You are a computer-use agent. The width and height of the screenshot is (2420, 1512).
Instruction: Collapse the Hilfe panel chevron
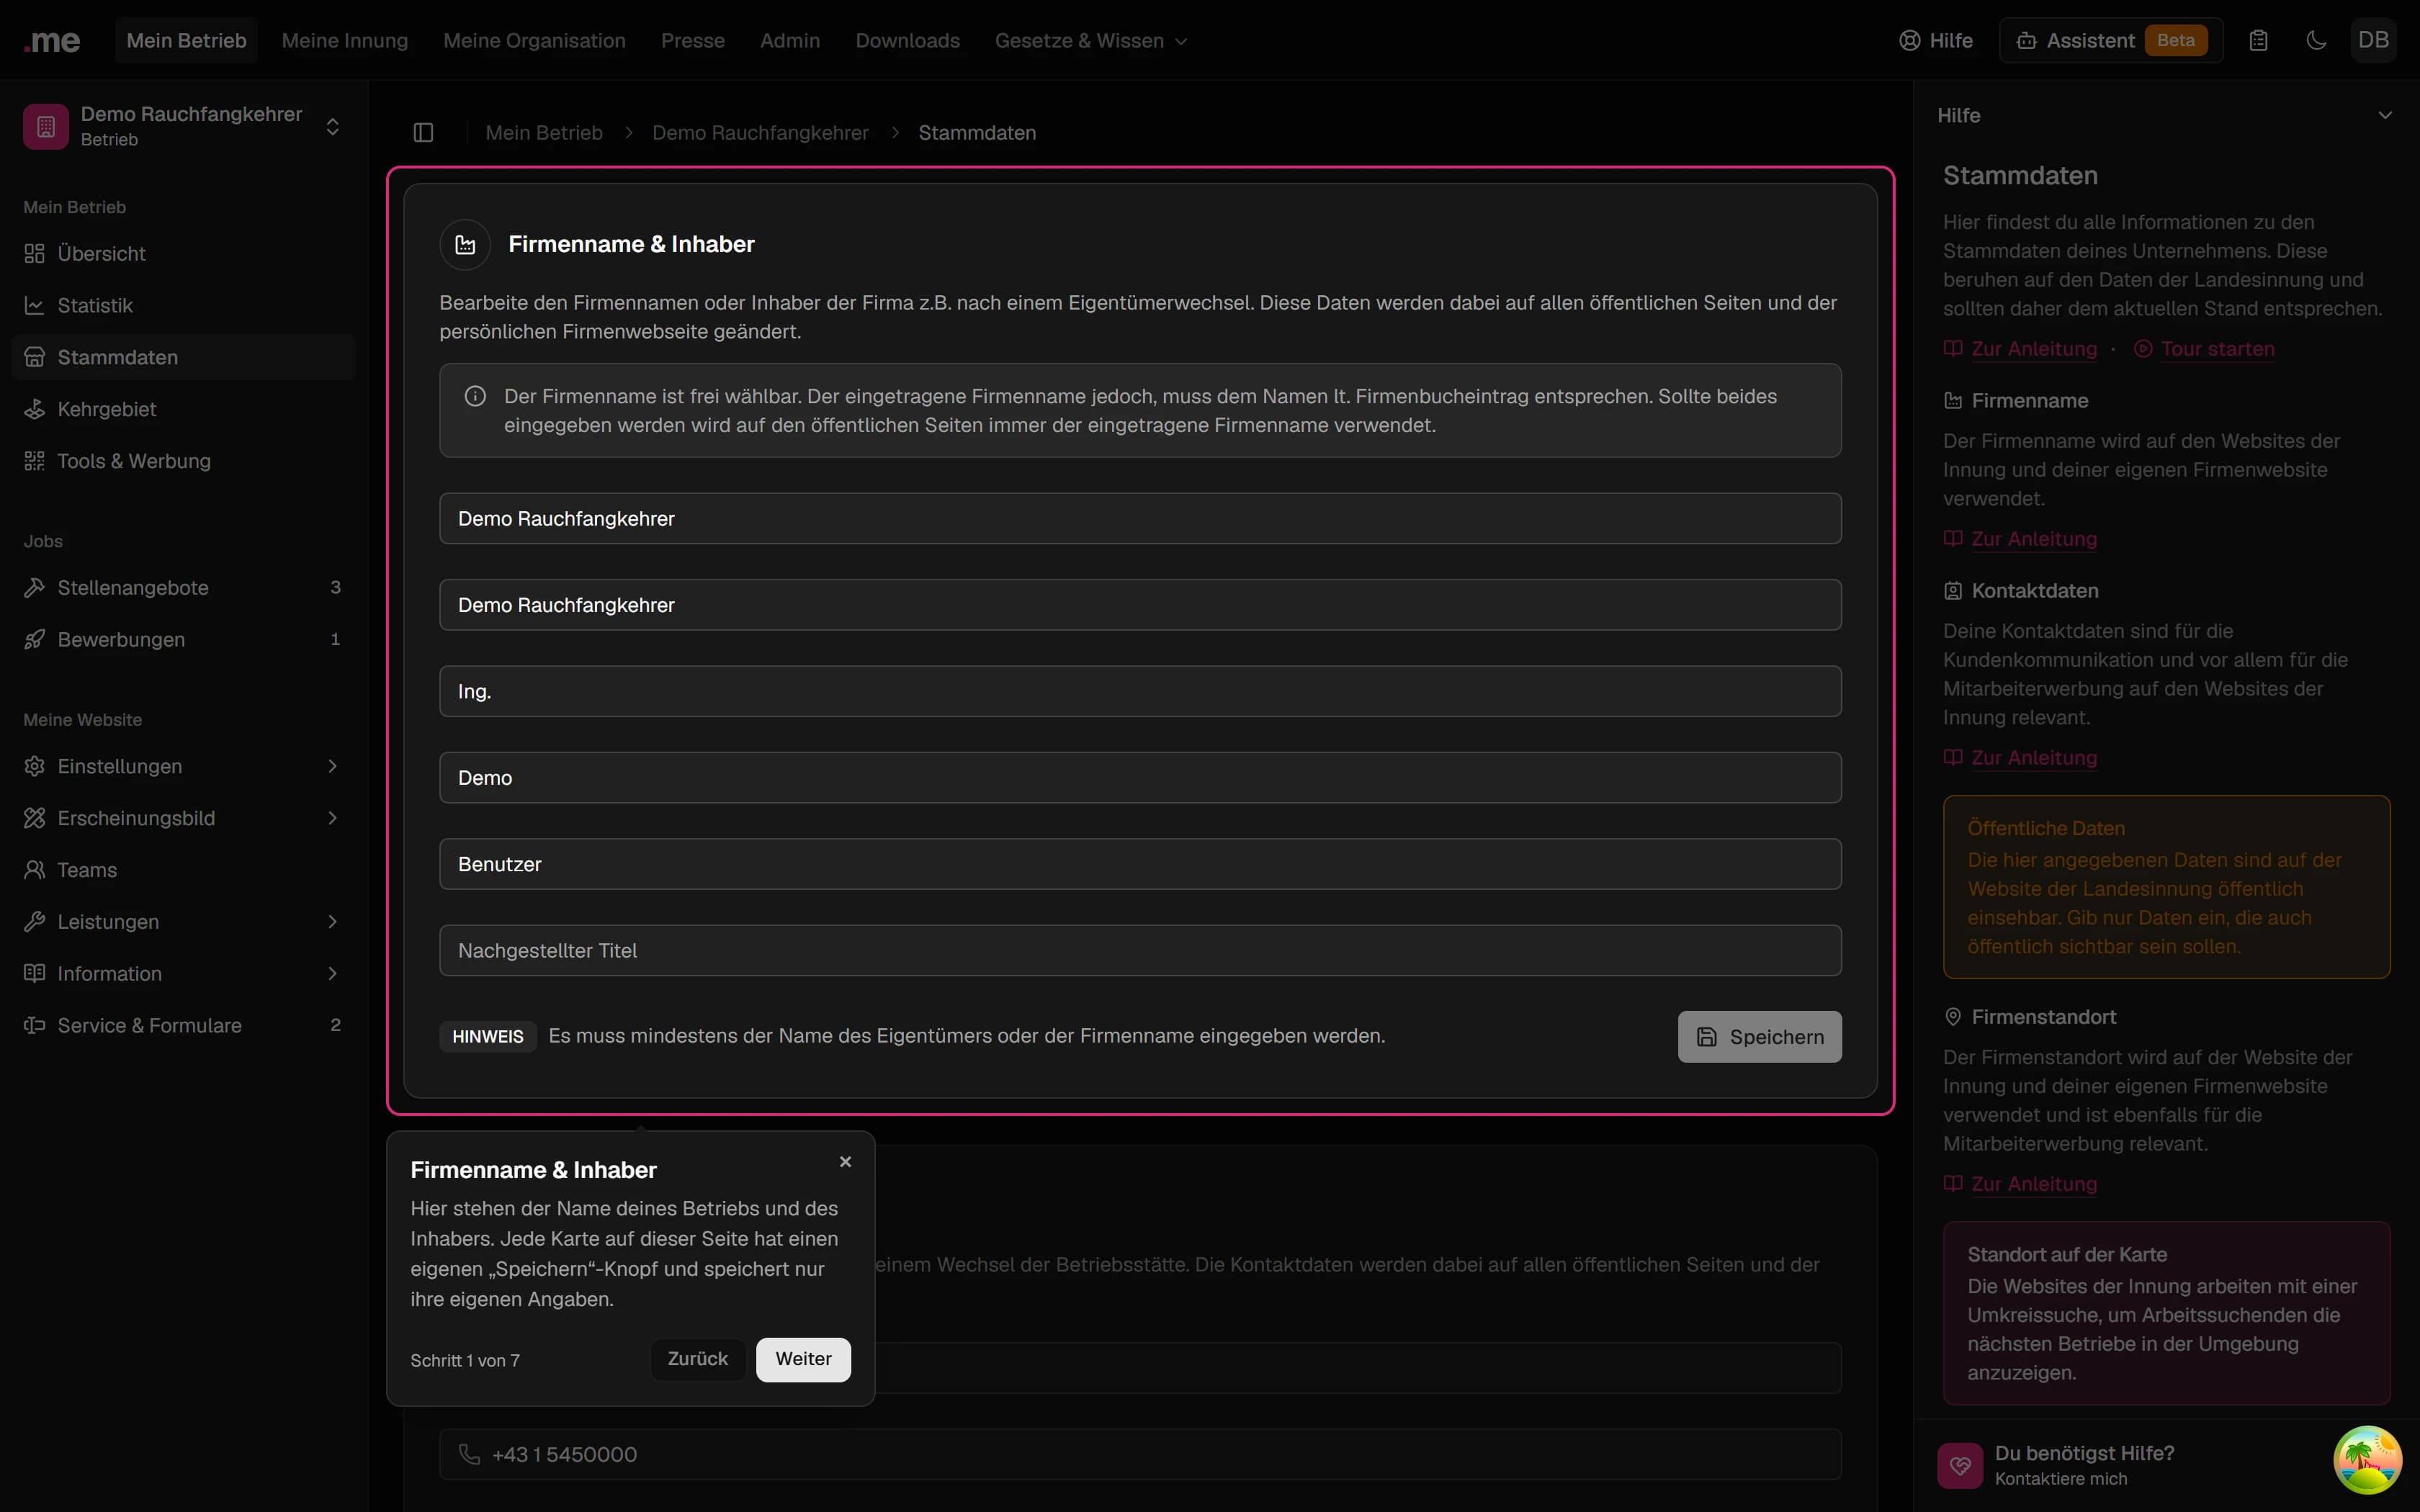[2385, 115]
